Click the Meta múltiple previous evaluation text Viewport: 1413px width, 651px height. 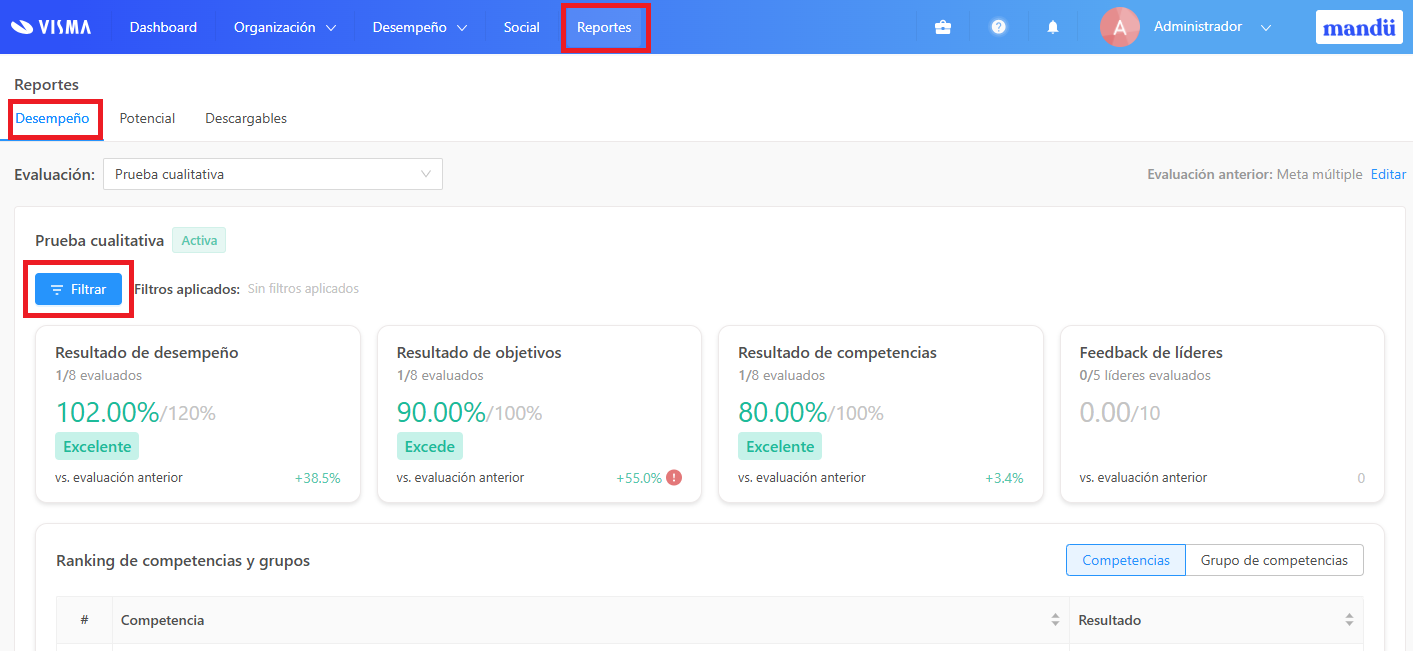tap(1319, 174)
